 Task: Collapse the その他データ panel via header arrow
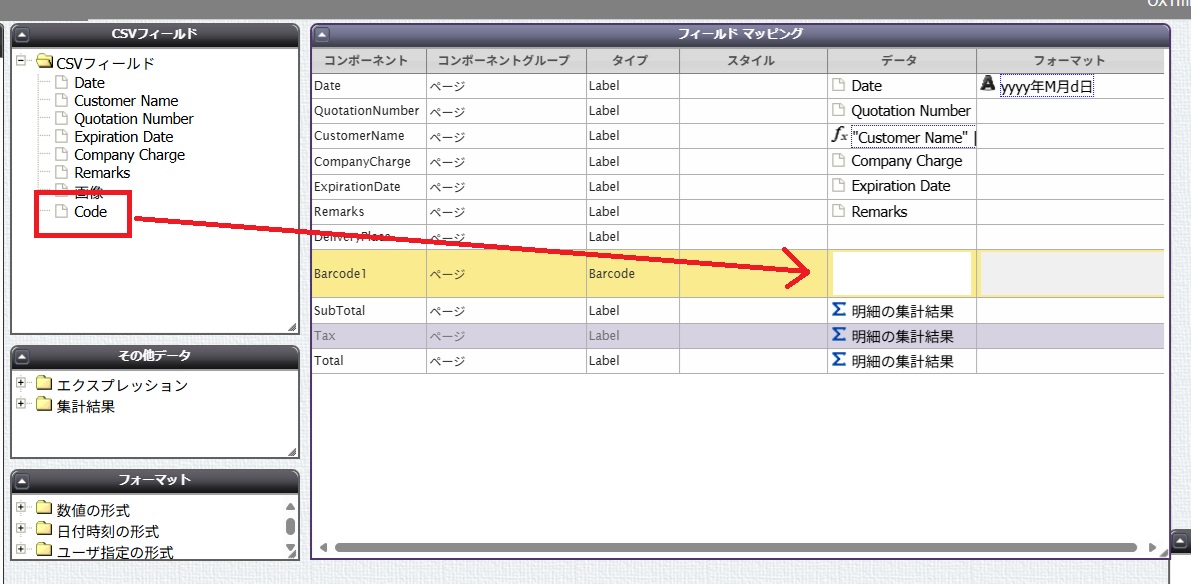(x=23, y=356)
